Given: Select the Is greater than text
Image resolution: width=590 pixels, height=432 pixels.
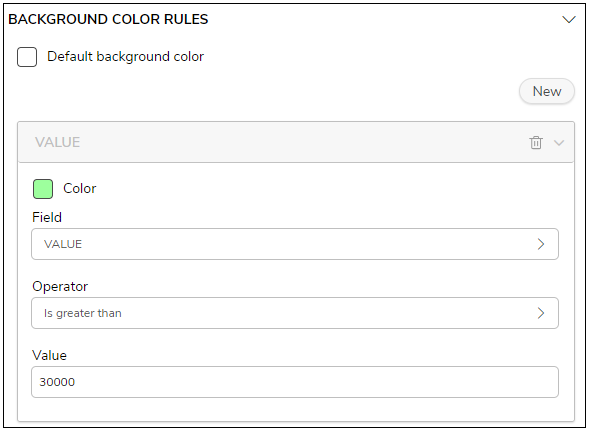Looking at the screenshot, I should (x=83, y=313).
